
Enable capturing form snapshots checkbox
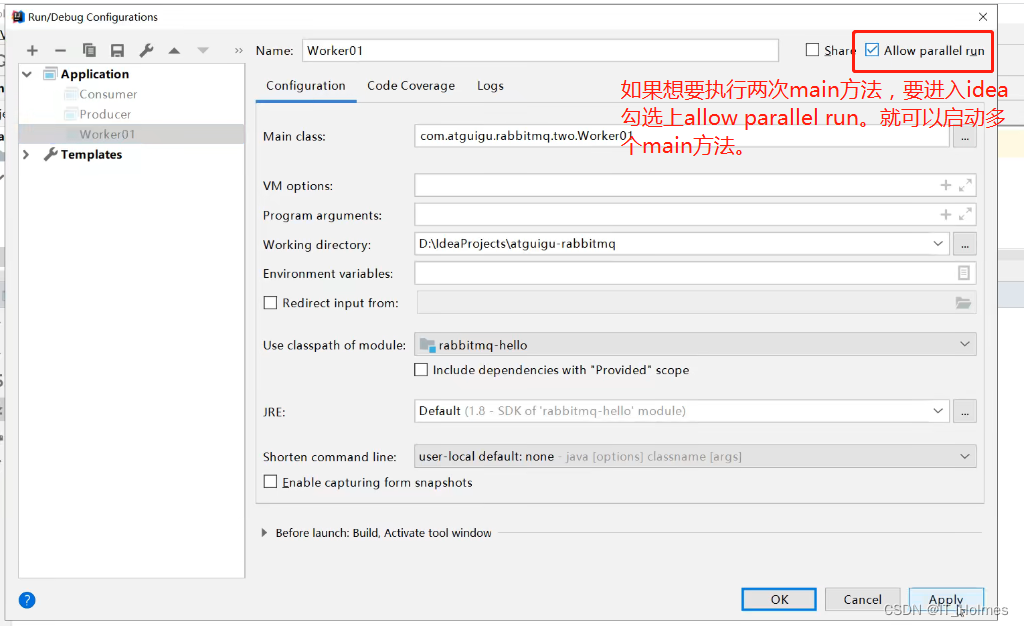(x=270, y=482)
